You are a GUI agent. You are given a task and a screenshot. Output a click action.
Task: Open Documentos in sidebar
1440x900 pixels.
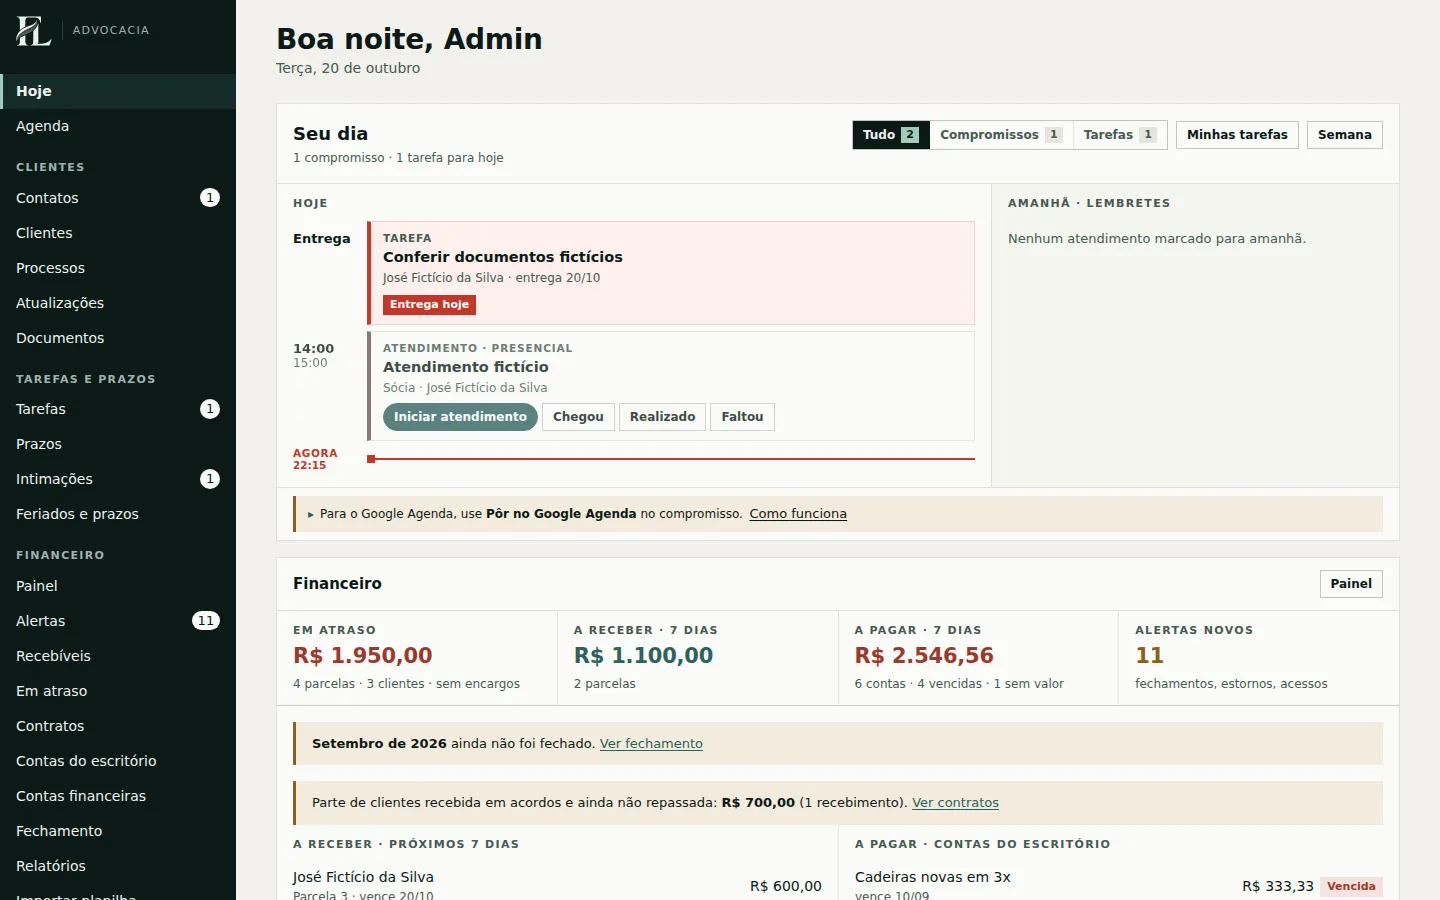tap(118, 338)
